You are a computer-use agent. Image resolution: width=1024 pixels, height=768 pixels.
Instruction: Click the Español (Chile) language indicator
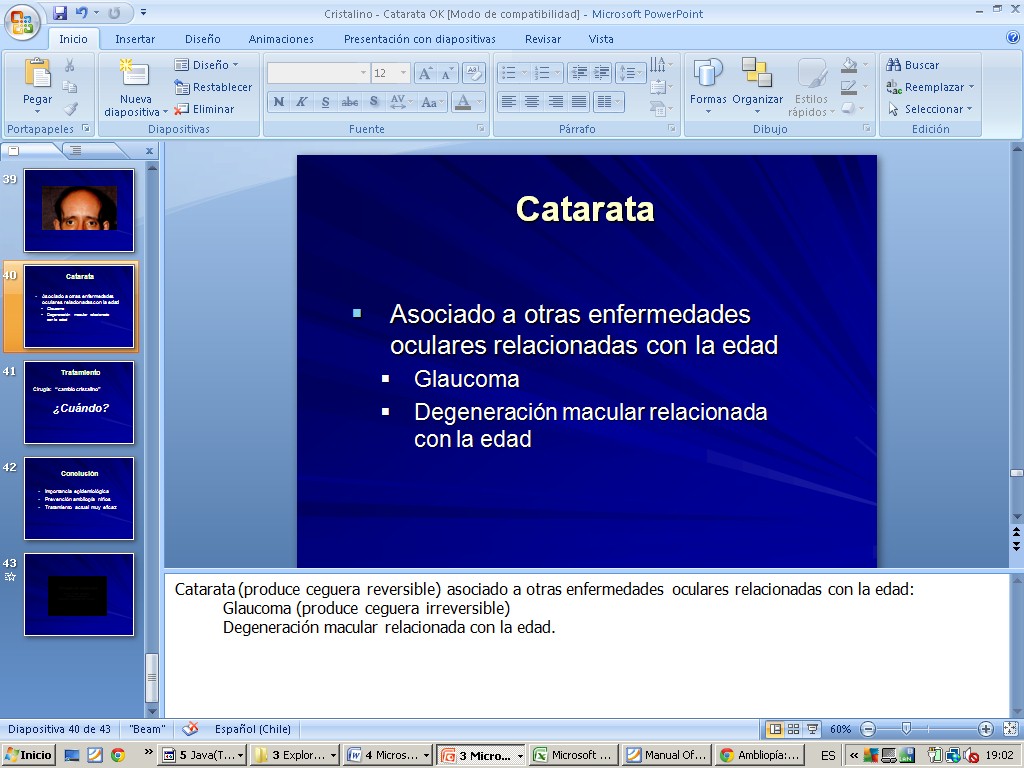point(252,729)
